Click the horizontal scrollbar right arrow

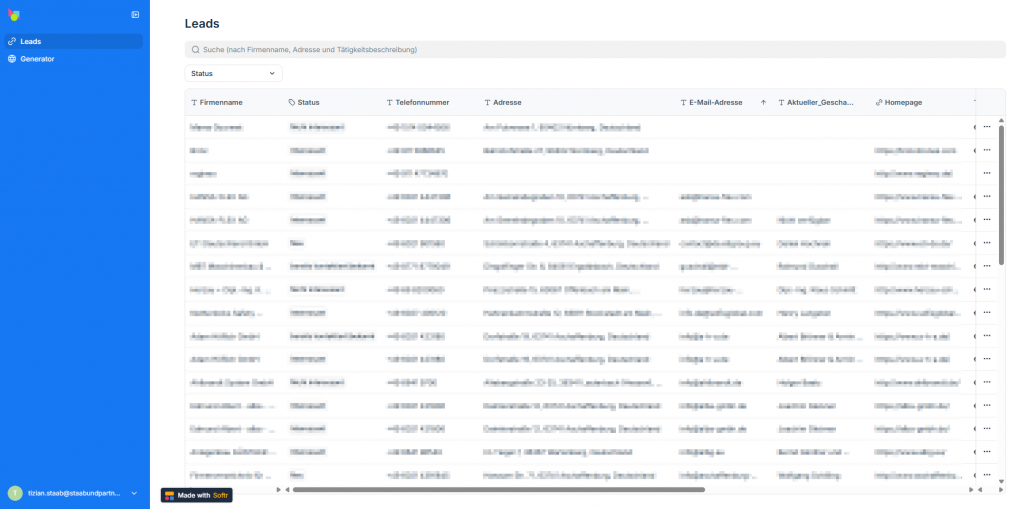click(x=970, y=490)
